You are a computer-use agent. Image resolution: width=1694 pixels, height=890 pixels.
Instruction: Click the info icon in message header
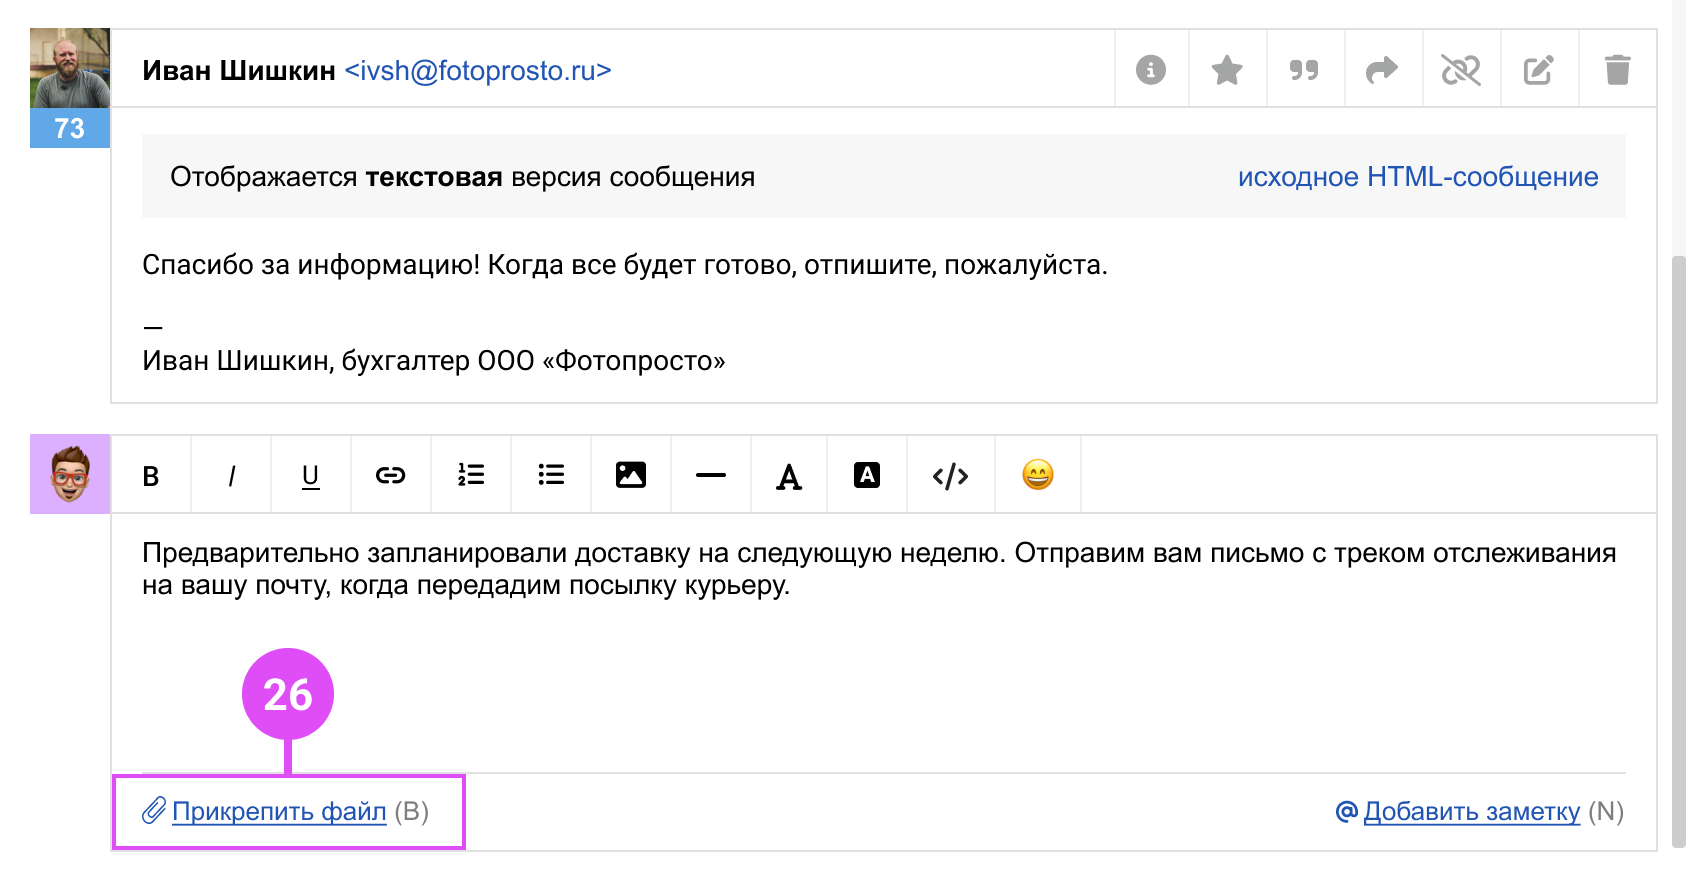click(1151, 70)
